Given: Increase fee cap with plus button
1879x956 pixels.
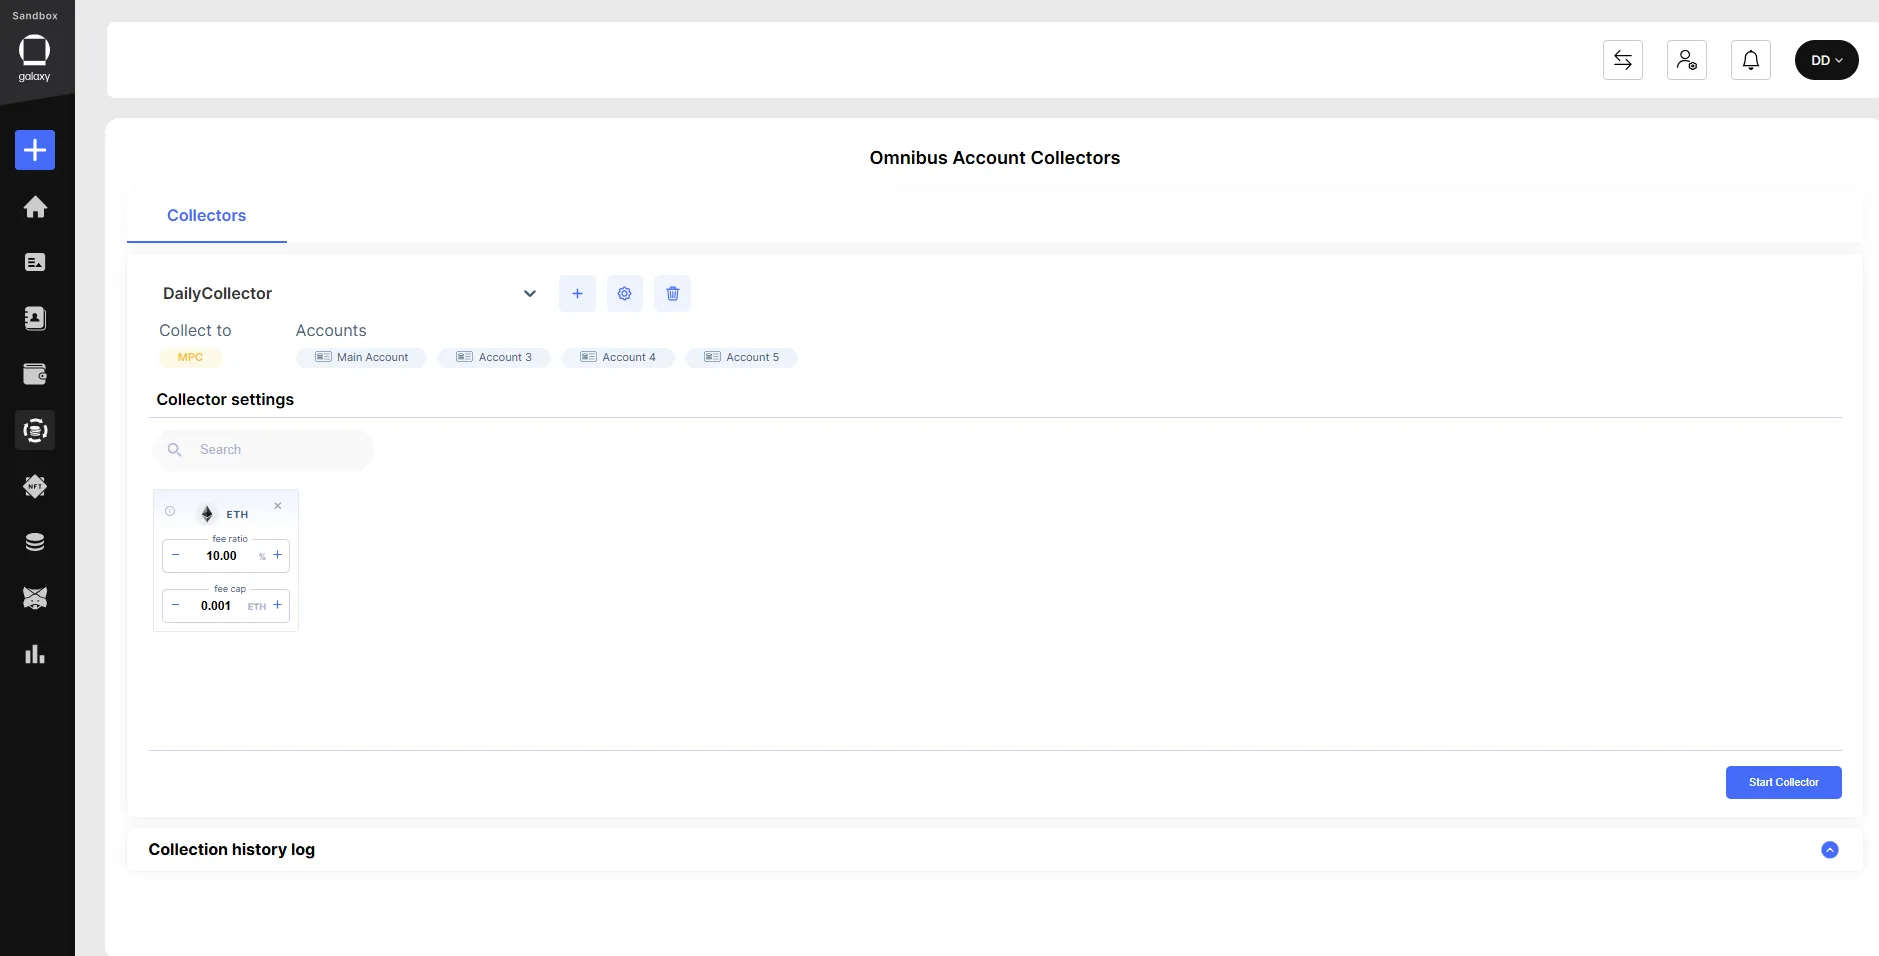Looking at the screenshot, I should pos(278,605).
